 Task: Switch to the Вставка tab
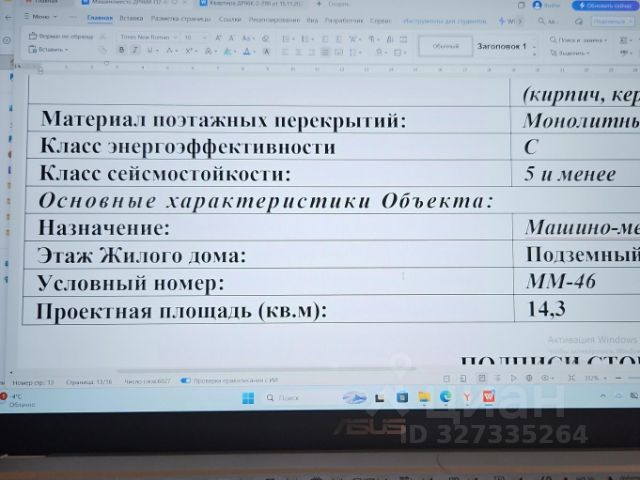click(x=131, y=18)
